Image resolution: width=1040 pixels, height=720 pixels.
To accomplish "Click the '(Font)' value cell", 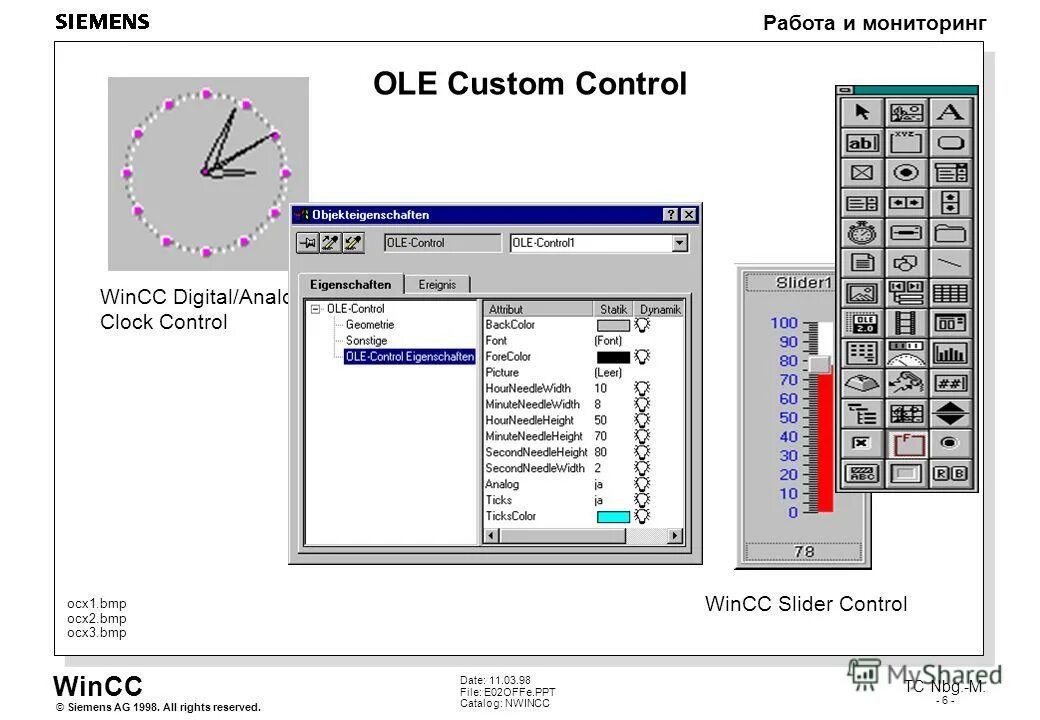I will pyautogui.click(x=608, y=341).
